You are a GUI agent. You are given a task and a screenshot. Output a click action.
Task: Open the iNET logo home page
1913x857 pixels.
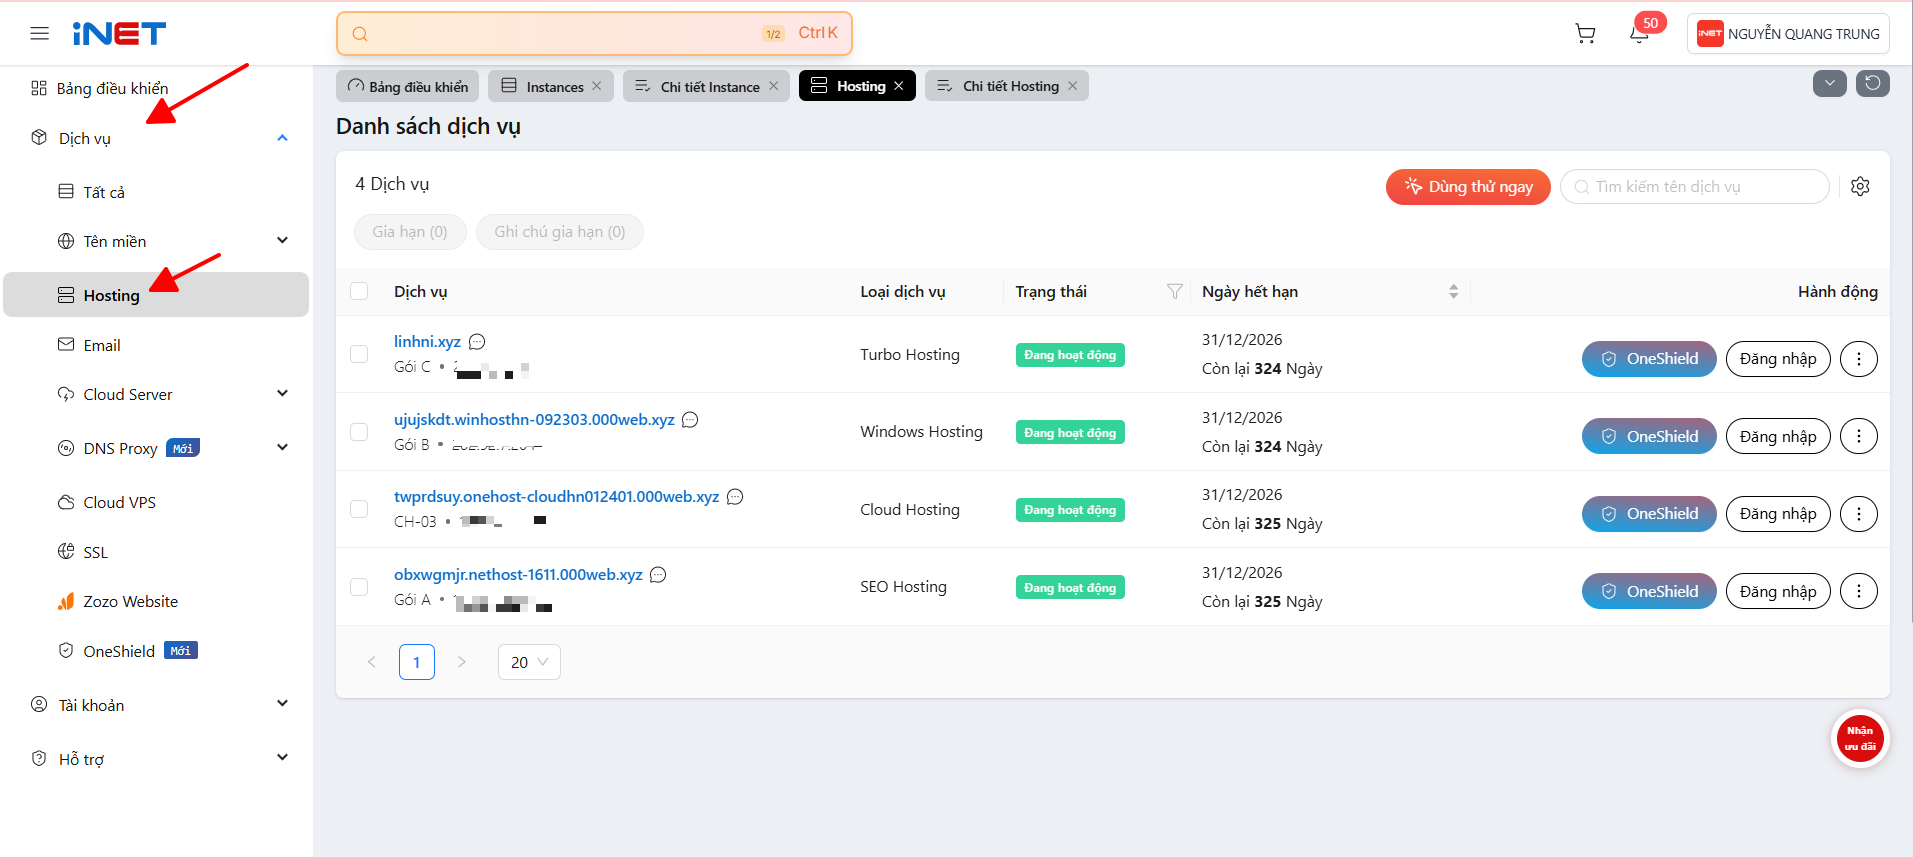[x=119, y=34]
